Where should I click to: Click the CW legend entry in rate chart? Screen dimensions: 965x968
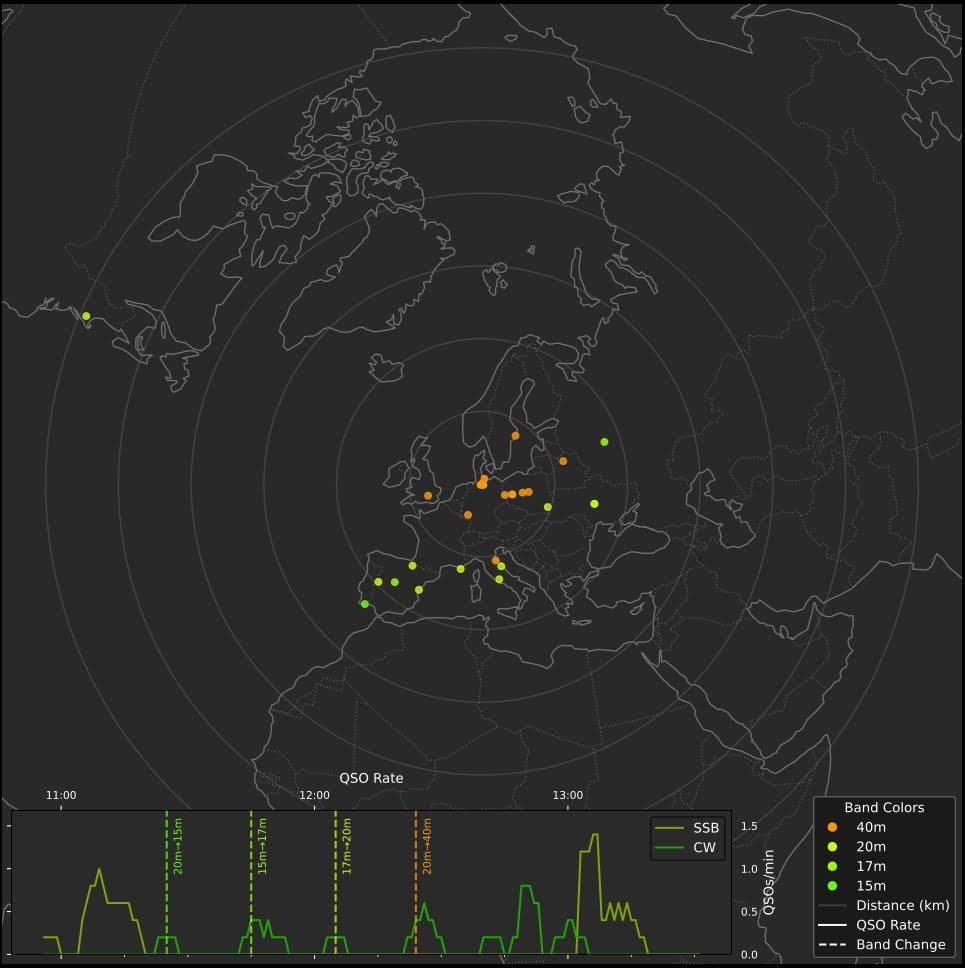point(685,848)
